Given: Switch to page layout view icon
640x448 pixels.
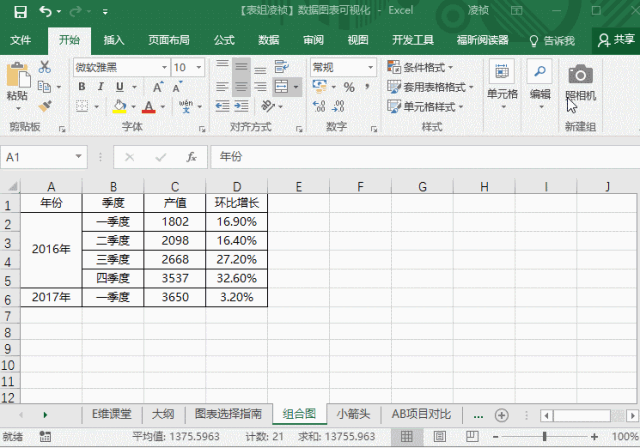Looking at the screenshot, I should coord(440,437).
